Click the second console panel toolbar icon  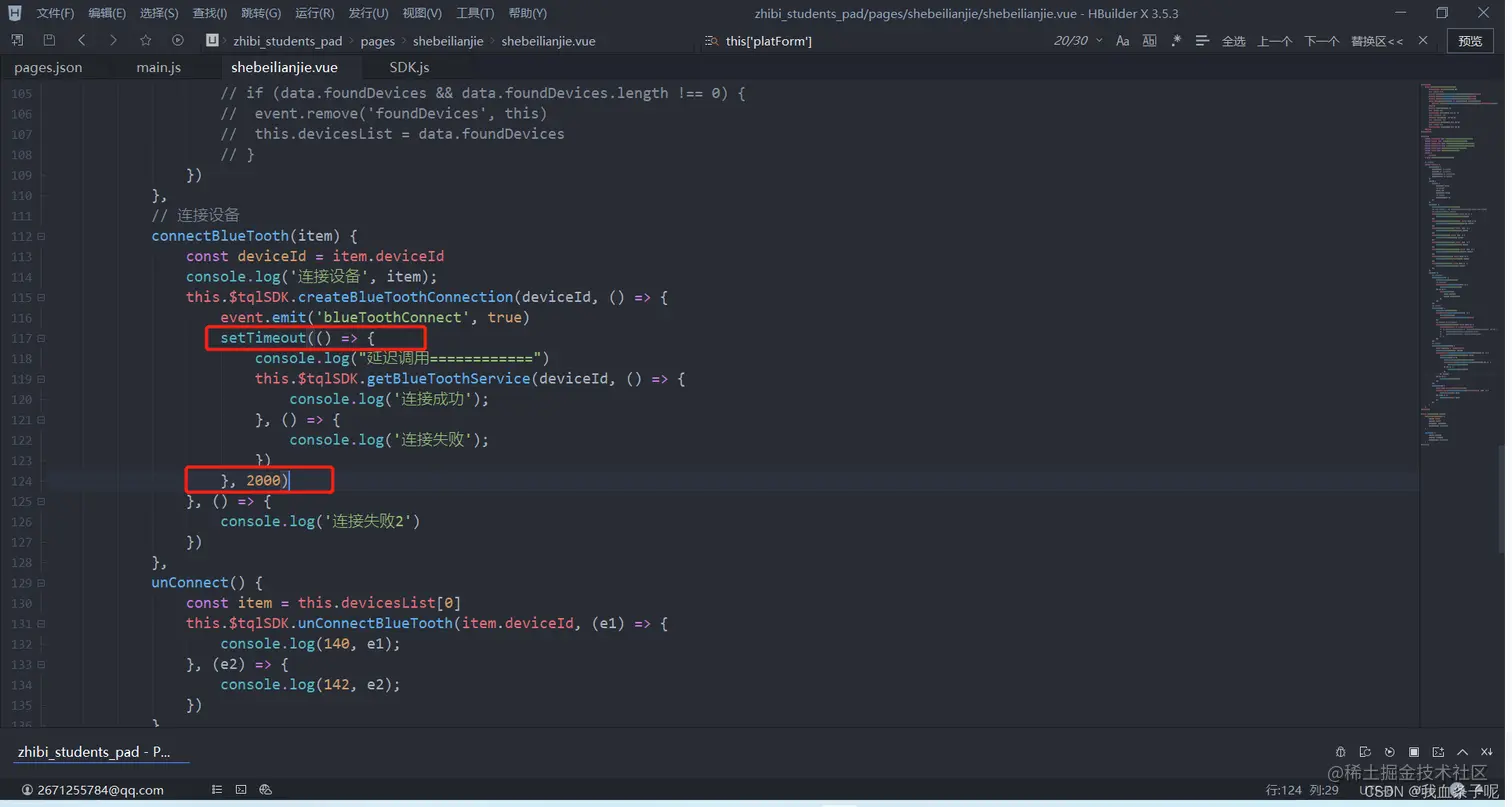pyautogui.click(x=1365, y=752)
